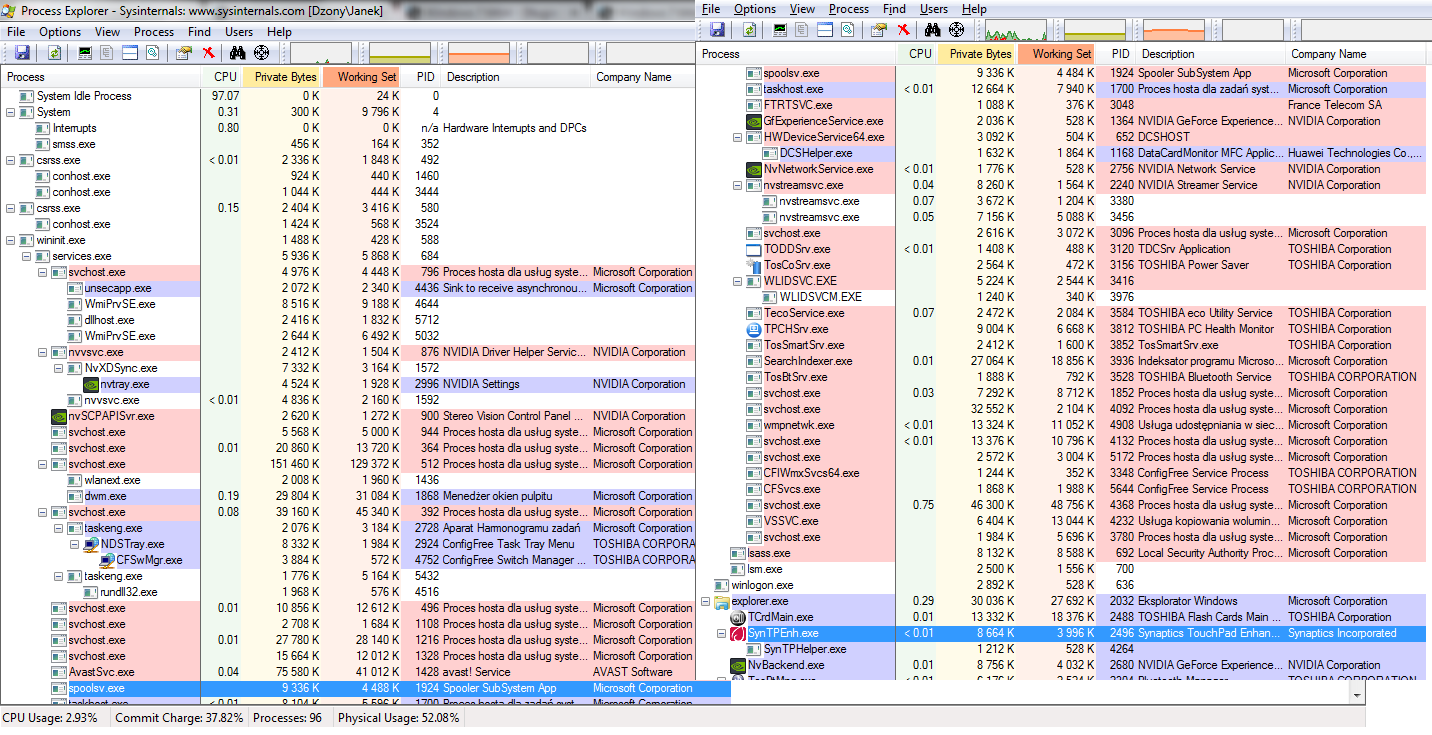Click the Save icon in the right window toolbar
Image resolution: width=1432 pixels, height=735 pixels.
[x=717, y=30]
